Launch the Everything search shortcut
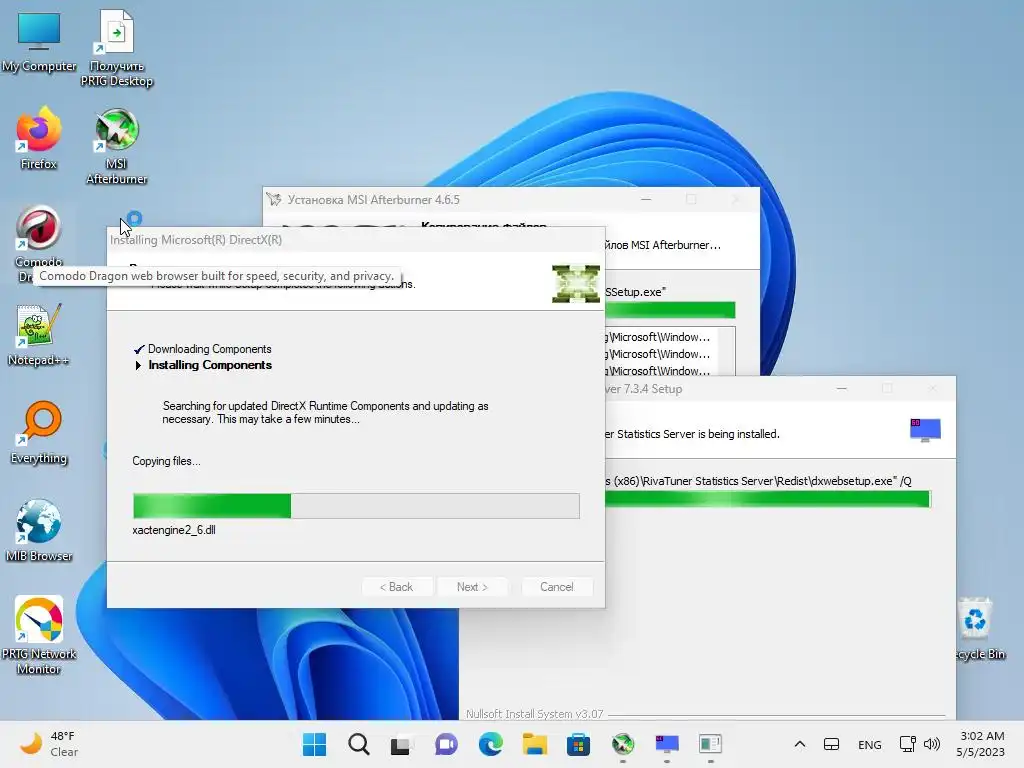The image size is (1024, 768). 39,432
